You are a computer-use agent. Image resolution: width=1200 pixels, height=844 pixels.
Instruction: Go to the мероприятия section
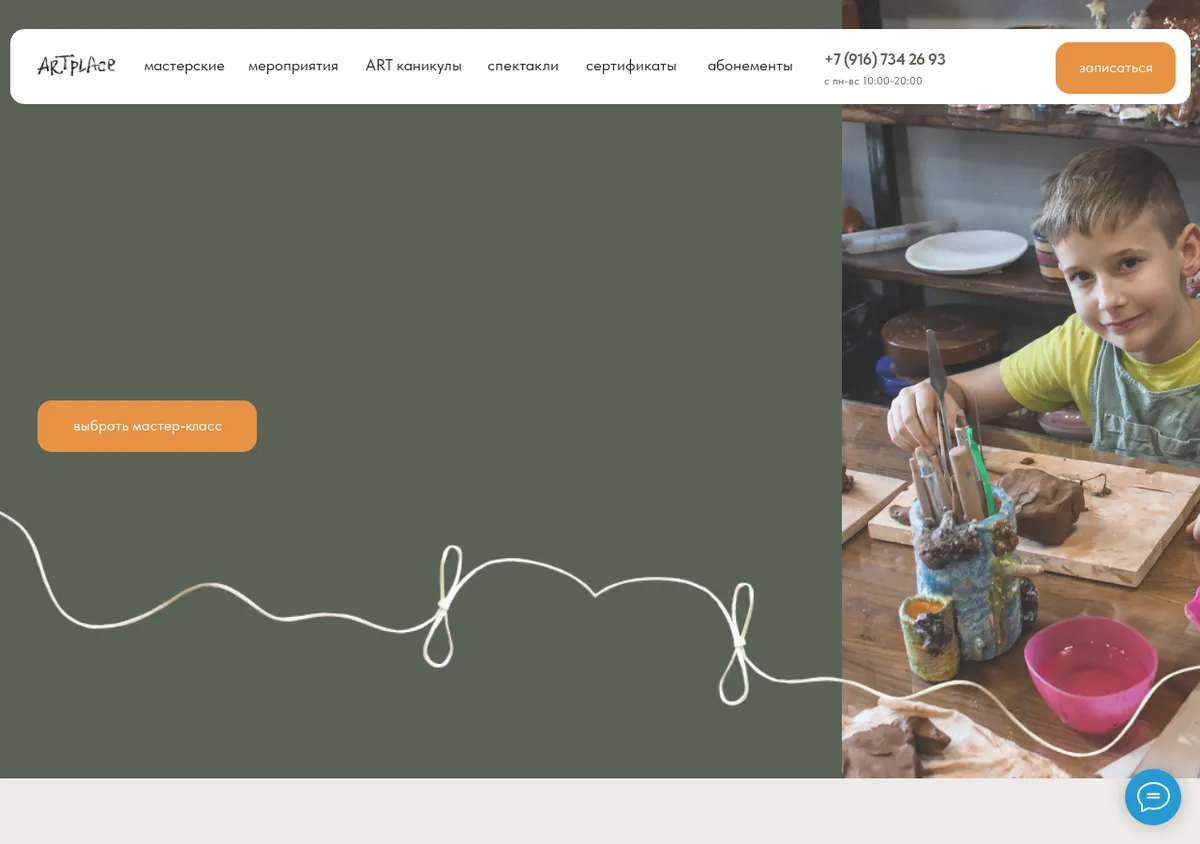pyautogui.click(x=293, y=66)
